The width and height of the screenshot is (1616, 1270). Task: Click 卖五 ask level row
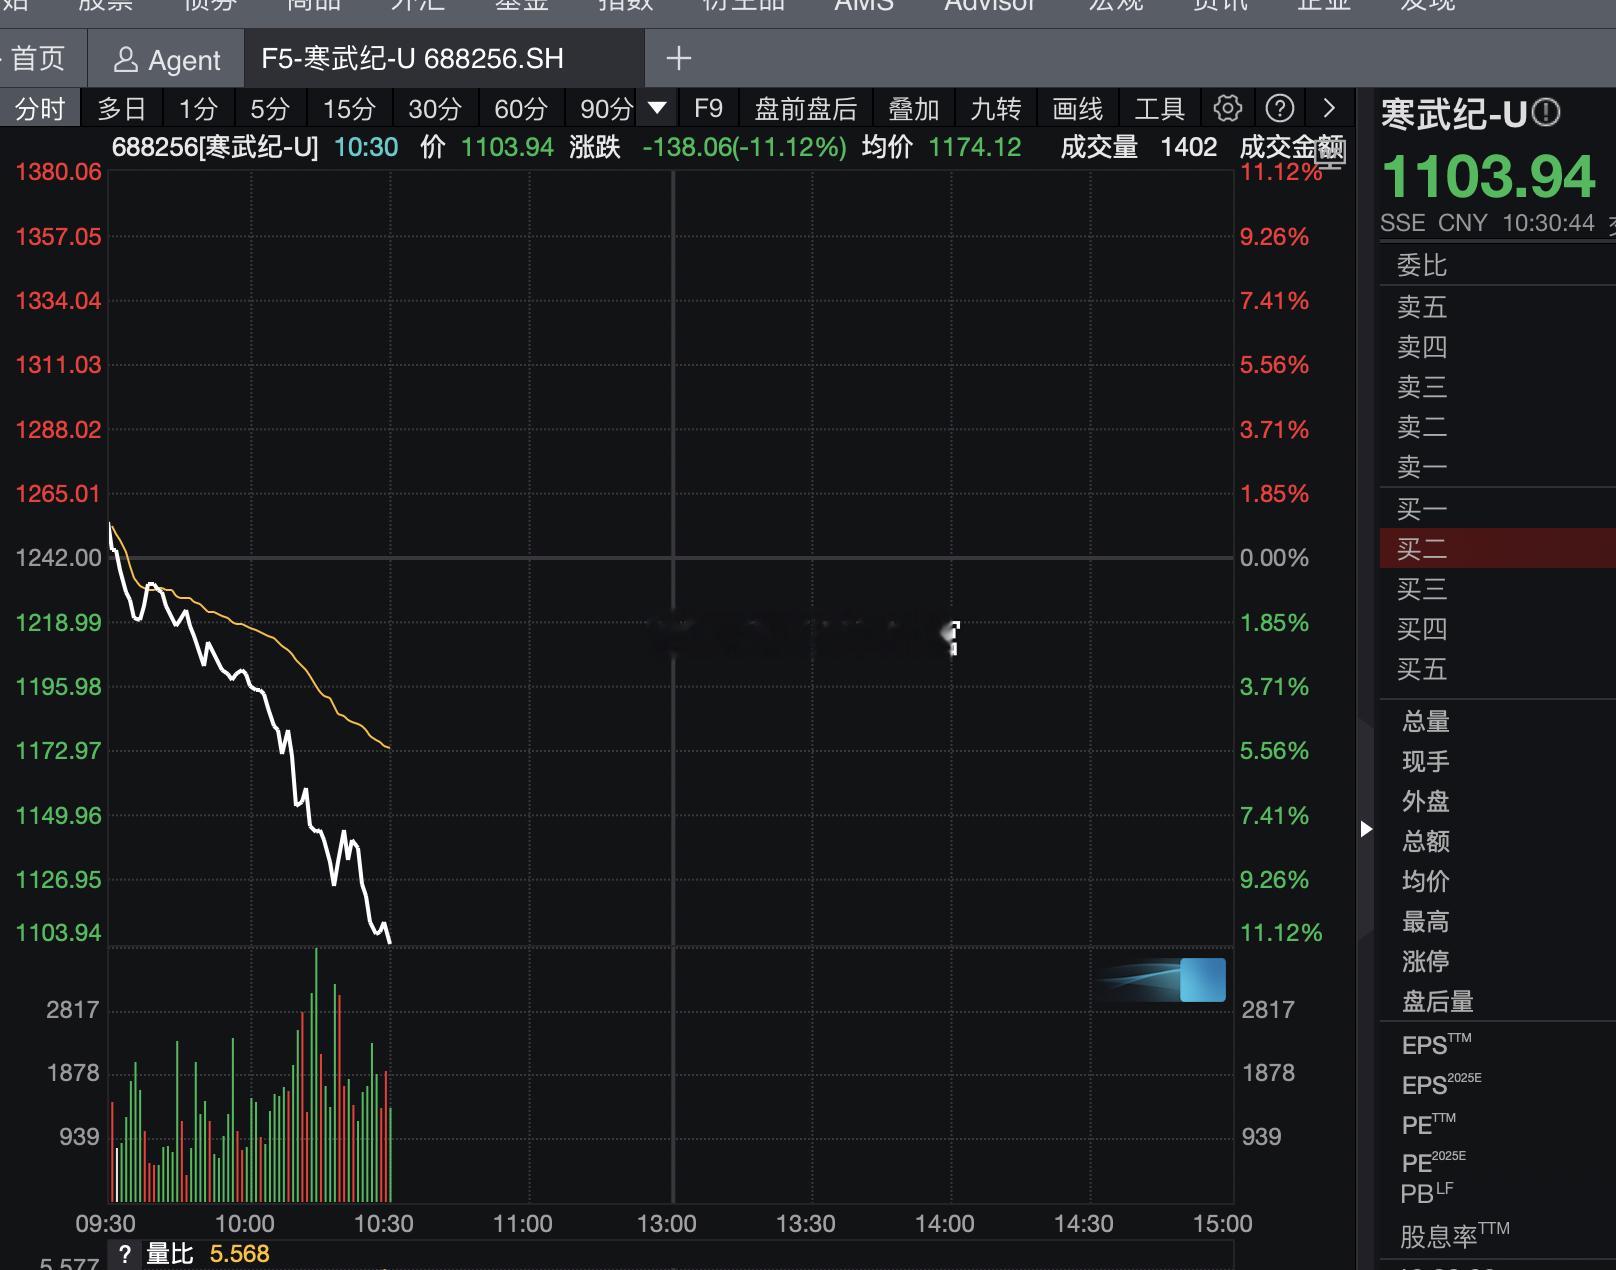(x=1498, y=307)
